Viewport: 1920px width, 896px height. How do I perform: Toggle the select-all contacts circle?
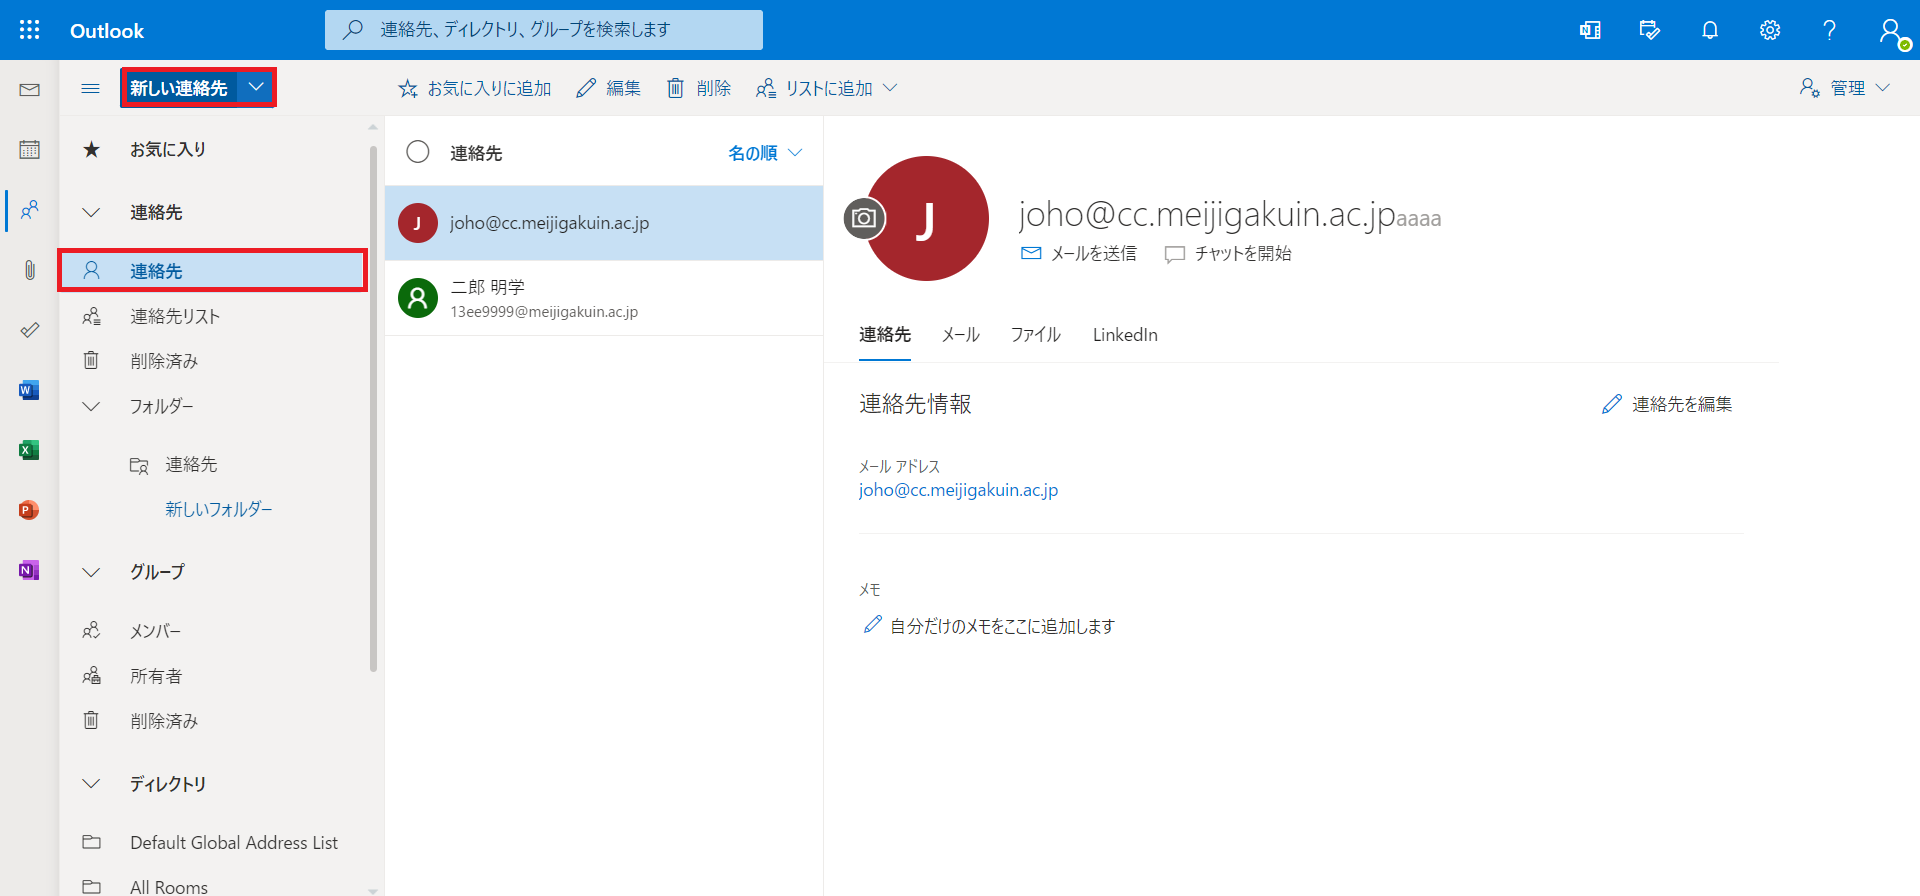(418, 152)
